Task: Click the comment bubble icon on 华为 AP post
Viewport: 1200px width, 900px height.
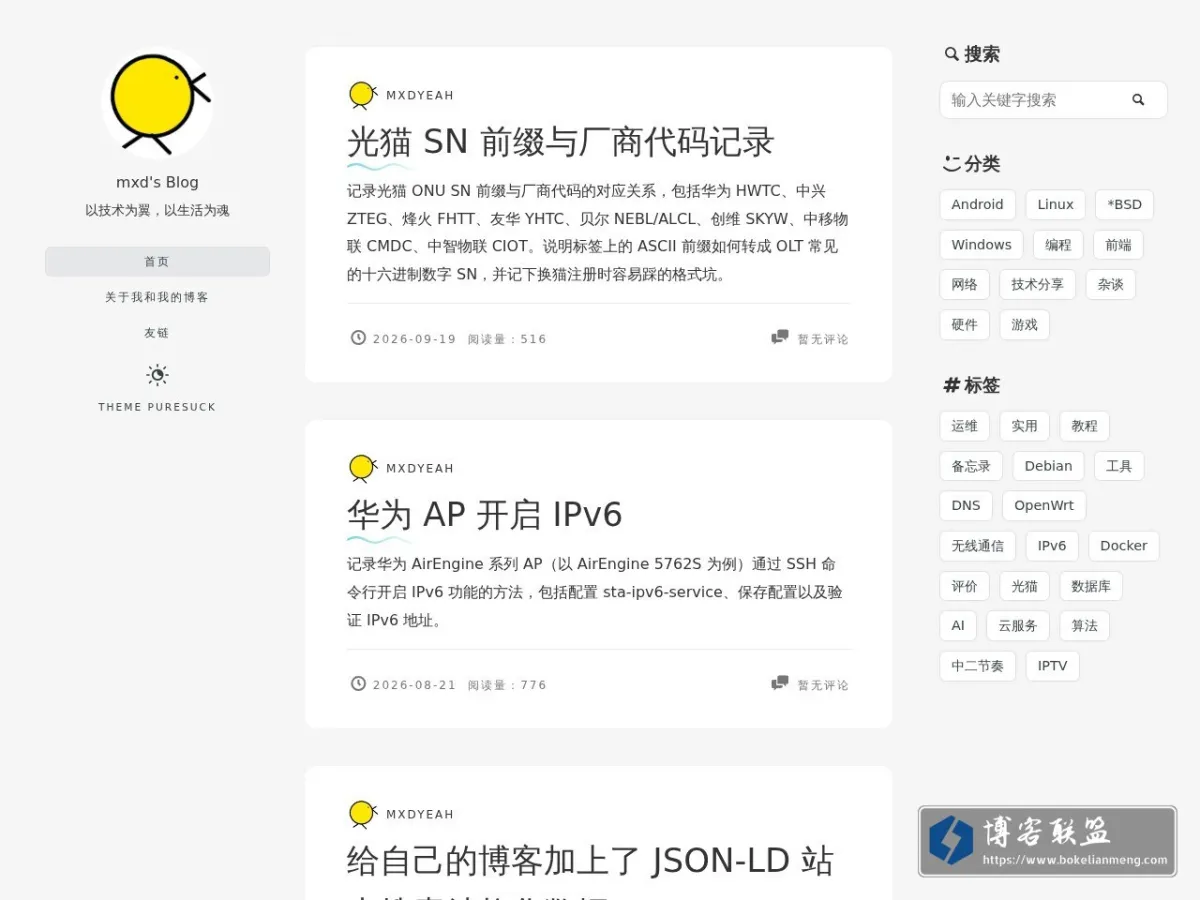Action: pyautogui.click(x=780, y=684)
